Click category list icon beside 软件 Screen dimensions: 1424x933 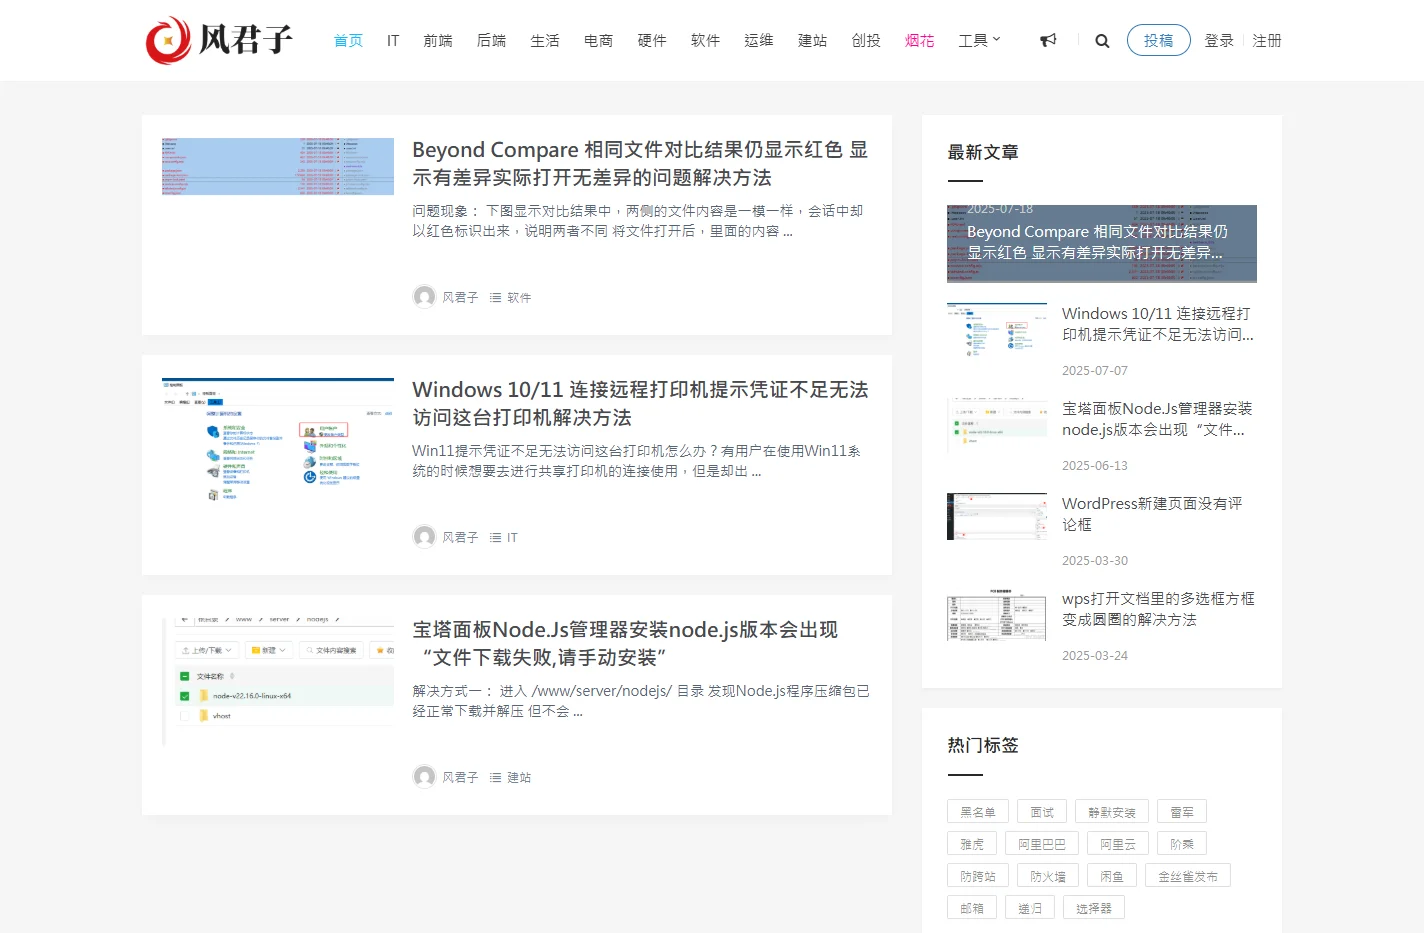[495, 297]
